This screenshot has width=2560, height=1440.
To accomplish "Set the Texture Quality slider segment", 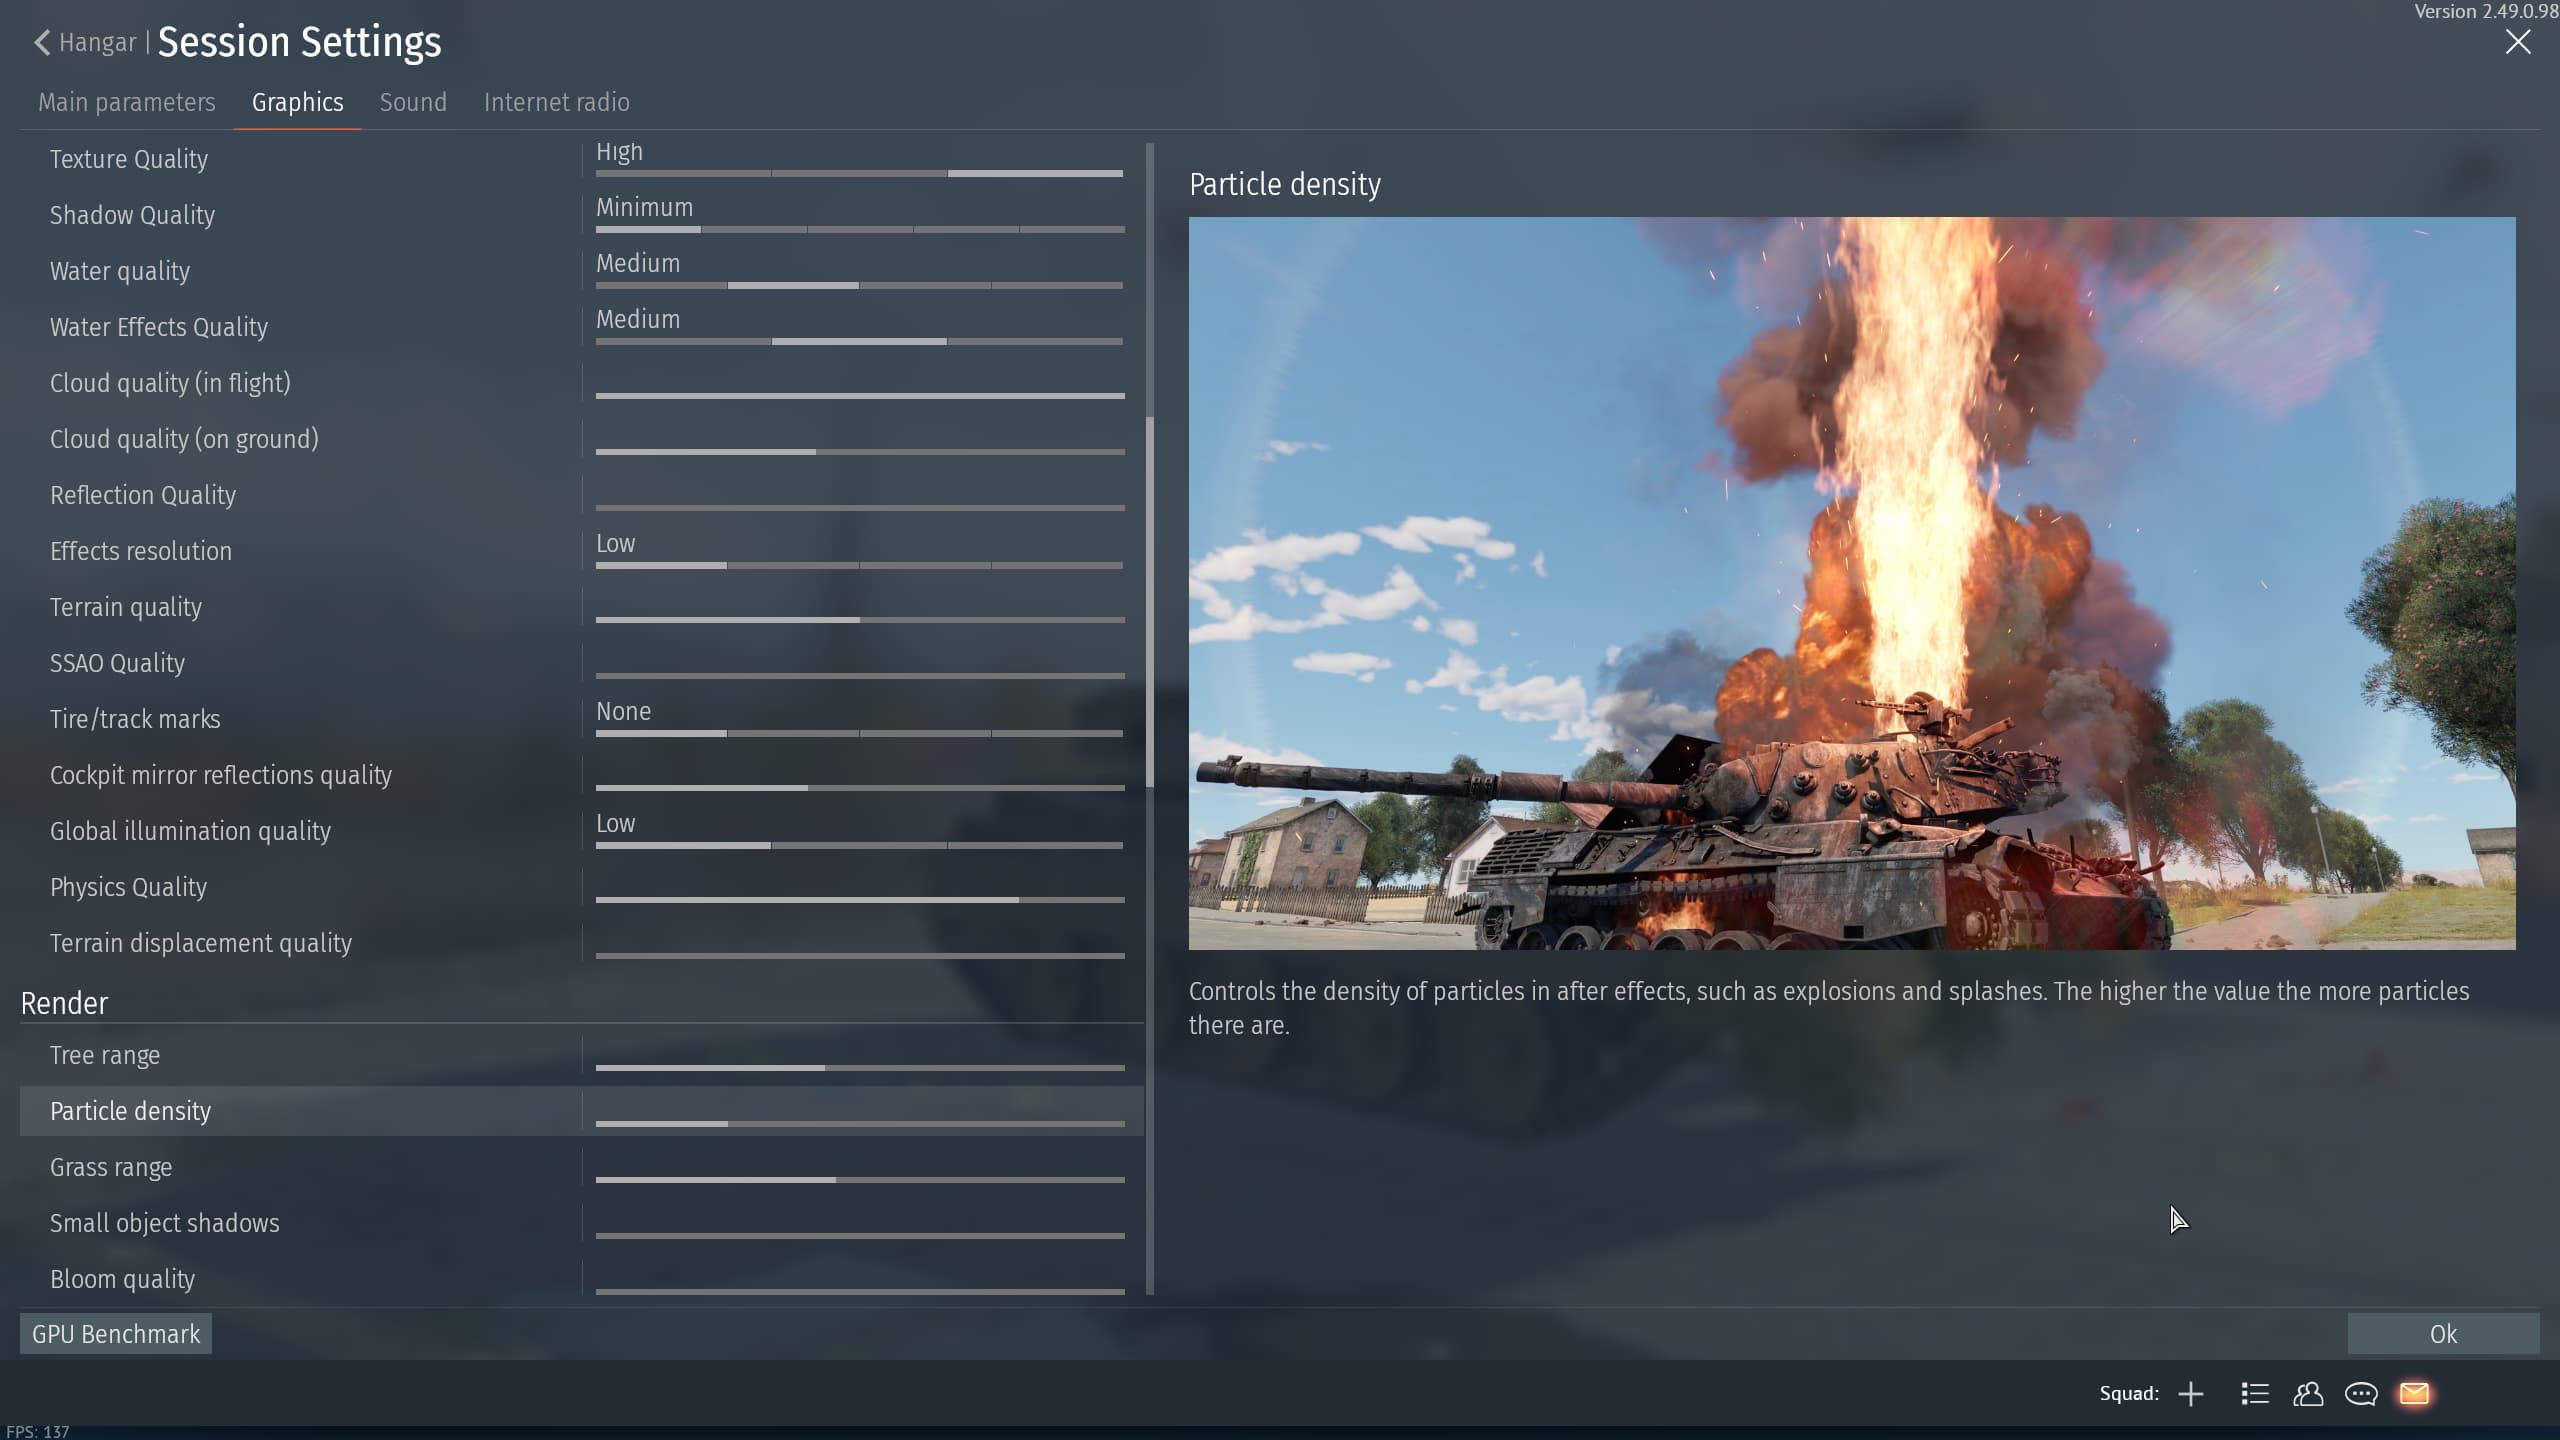I will [x=860, y=173].
